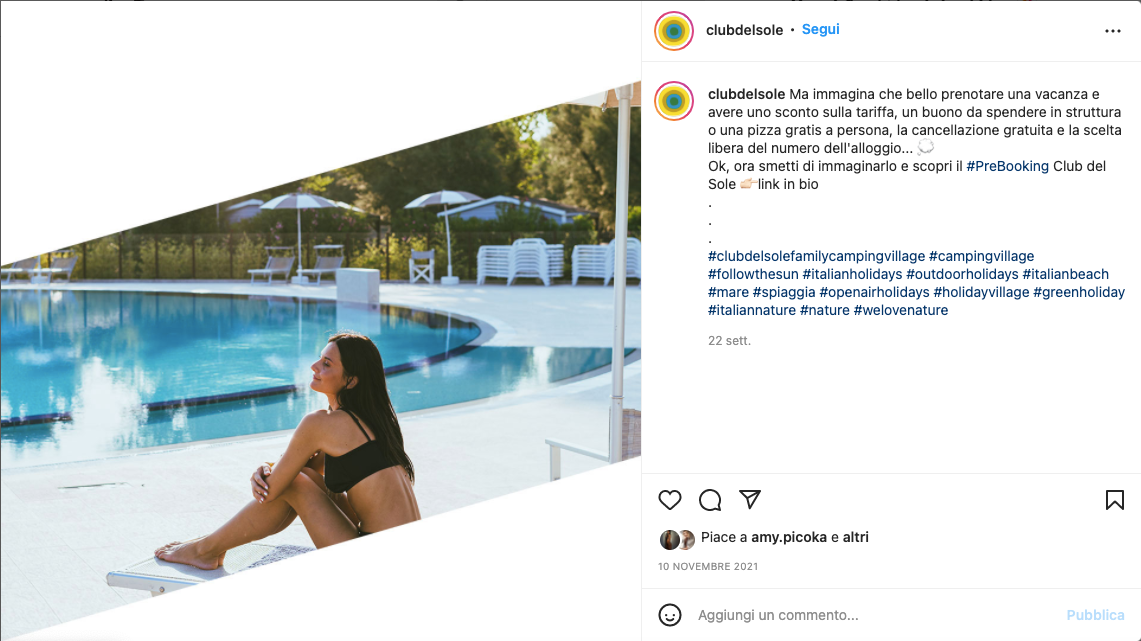Open the three-dot more options menu
The image size is (1141, 641).
[1113, 31]
